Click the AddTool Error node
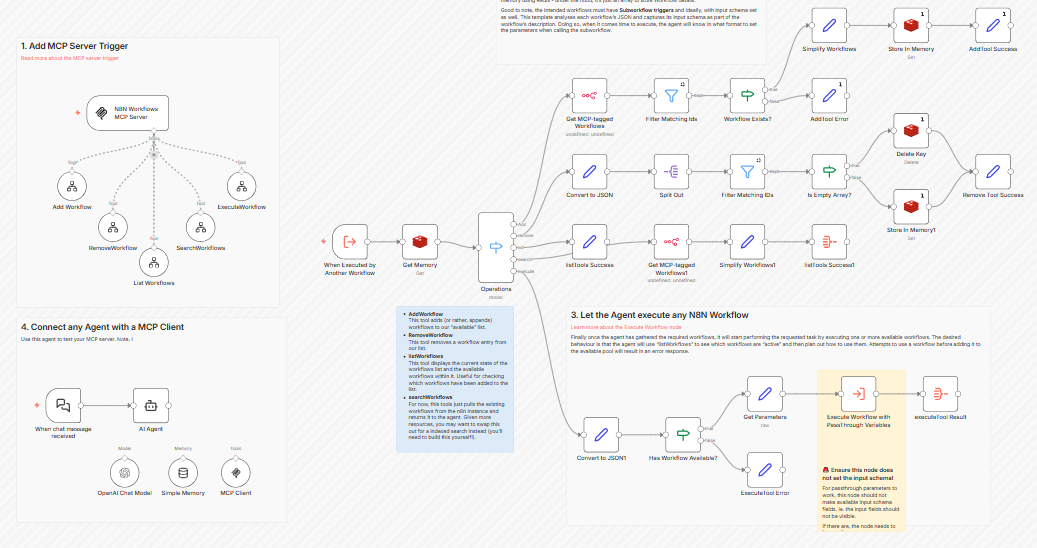1037x548 pixels. coord(829,96)
